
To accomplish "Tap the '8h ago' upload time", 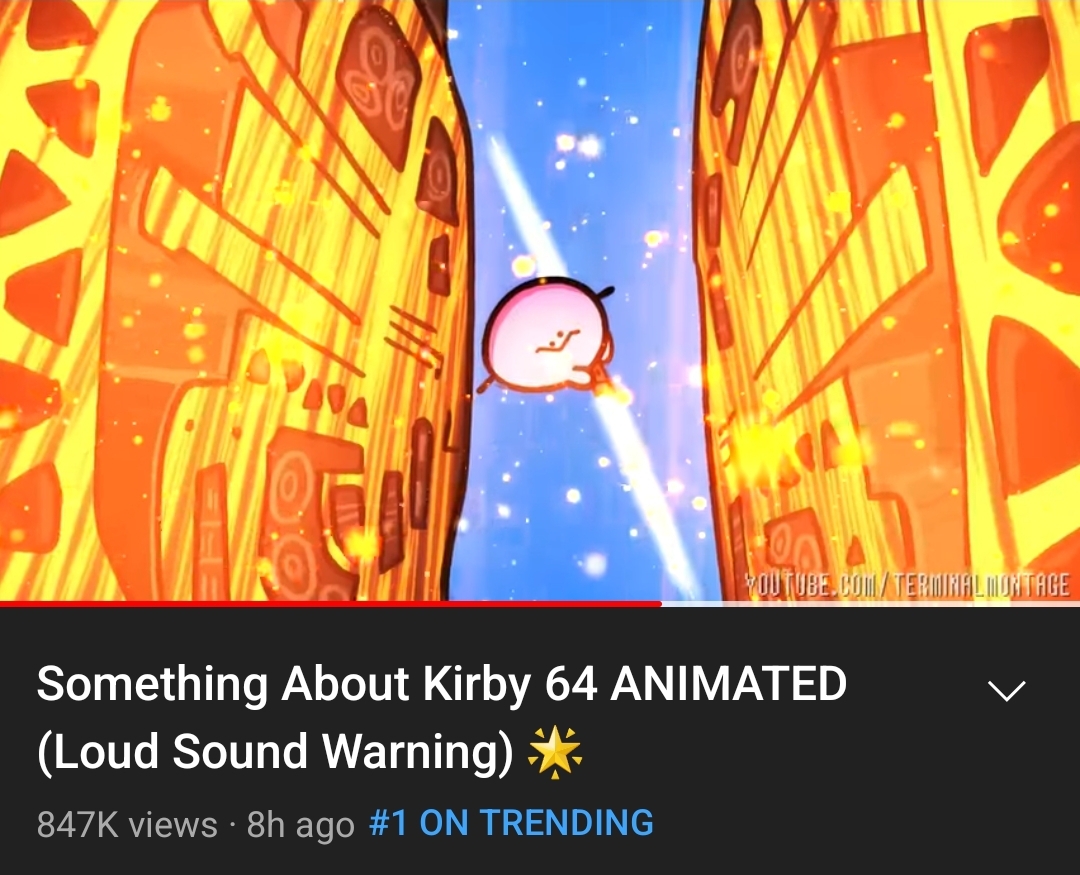I will tap(300, 823).
